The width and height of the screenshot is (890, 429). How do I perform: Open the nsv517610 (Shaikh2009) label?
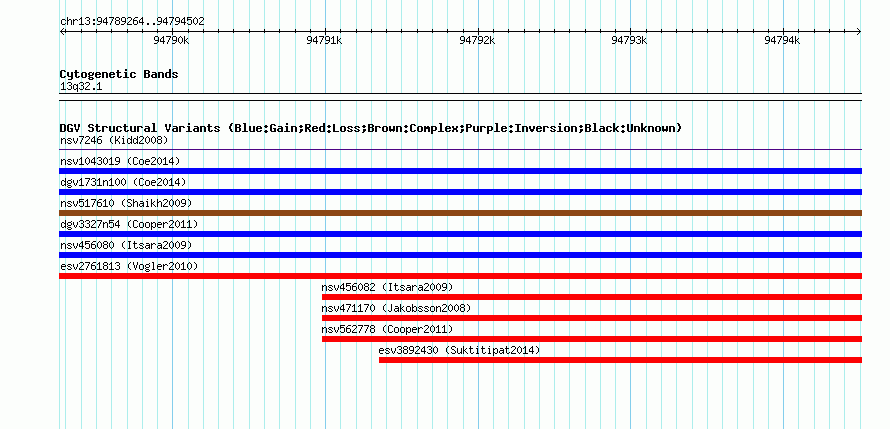coord(126,203)
